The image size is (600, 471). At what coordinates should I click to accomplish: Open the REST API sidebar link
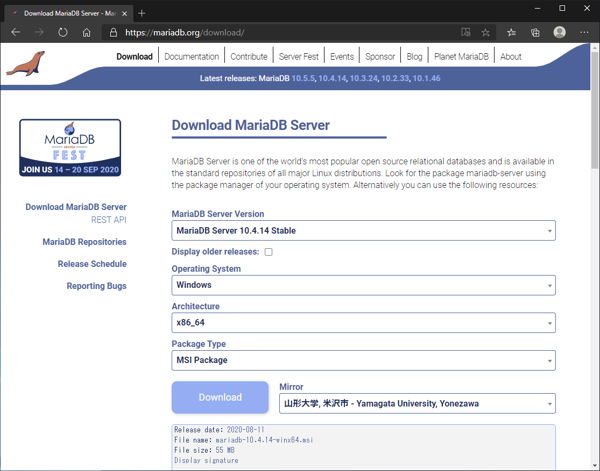click(109, 220)
